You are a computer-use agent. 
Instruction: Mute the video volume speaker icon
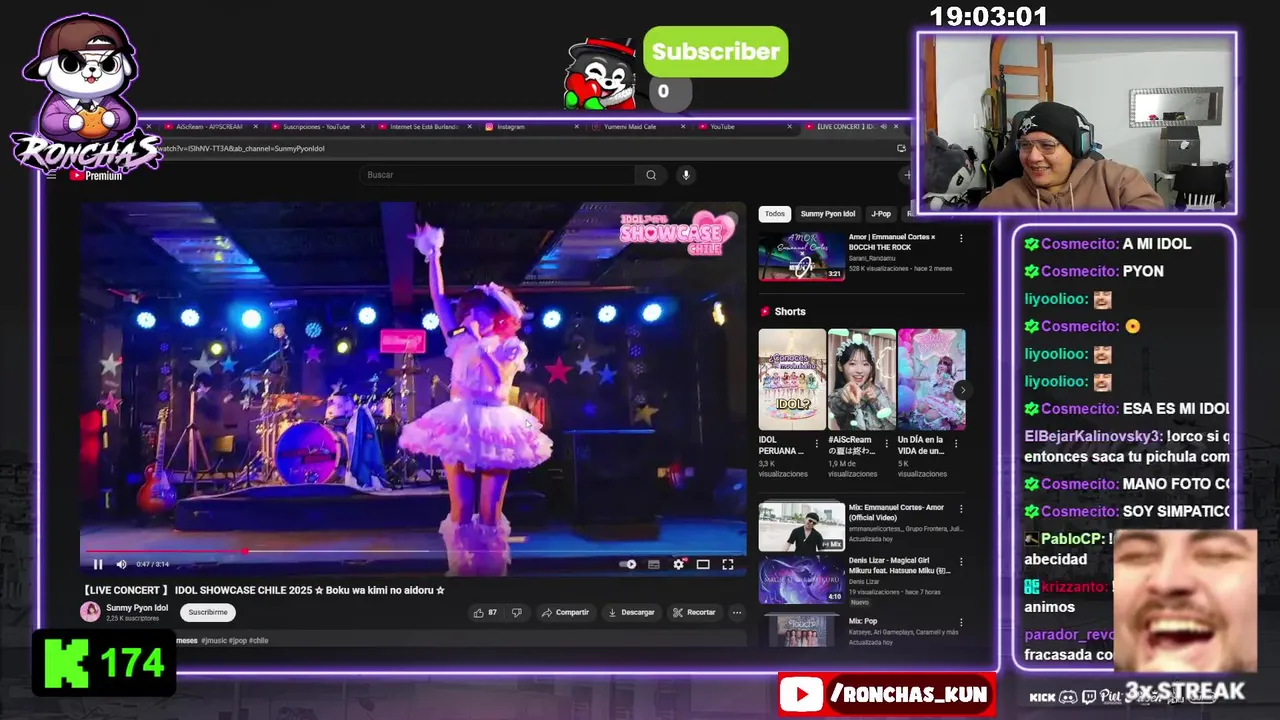point(121,564)
